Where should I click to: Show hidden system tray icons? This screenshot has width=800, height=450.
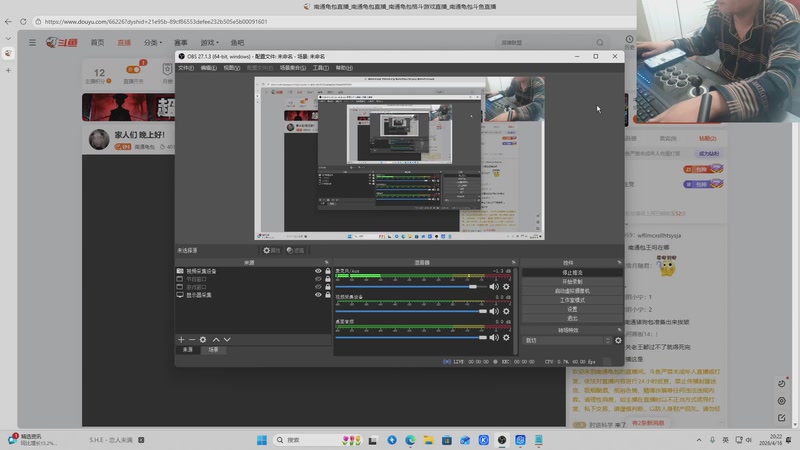[698, 440]
